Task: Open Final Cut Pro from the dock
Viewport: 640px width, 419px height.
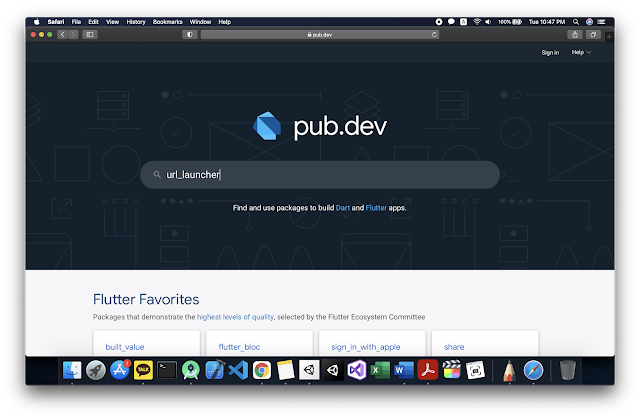Action: coord(451,370)
